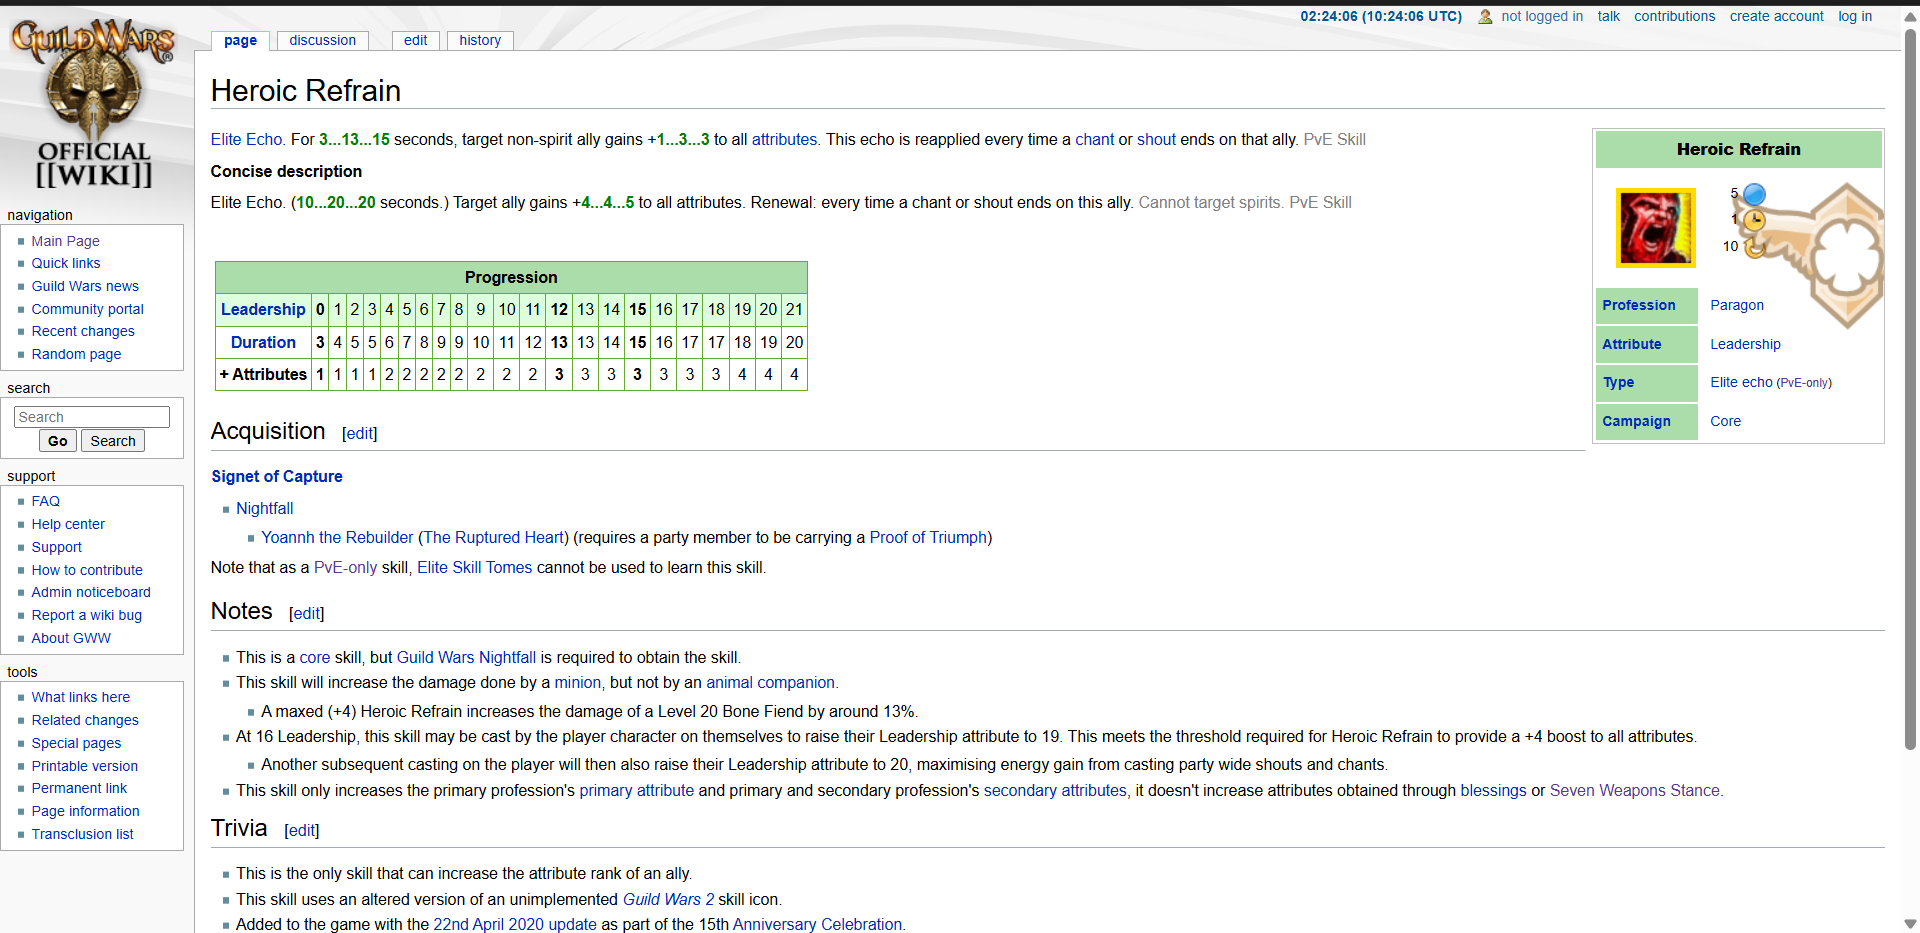Select the page tab
This screenshot has height=933, width=1920.
(x=240, y=40)
